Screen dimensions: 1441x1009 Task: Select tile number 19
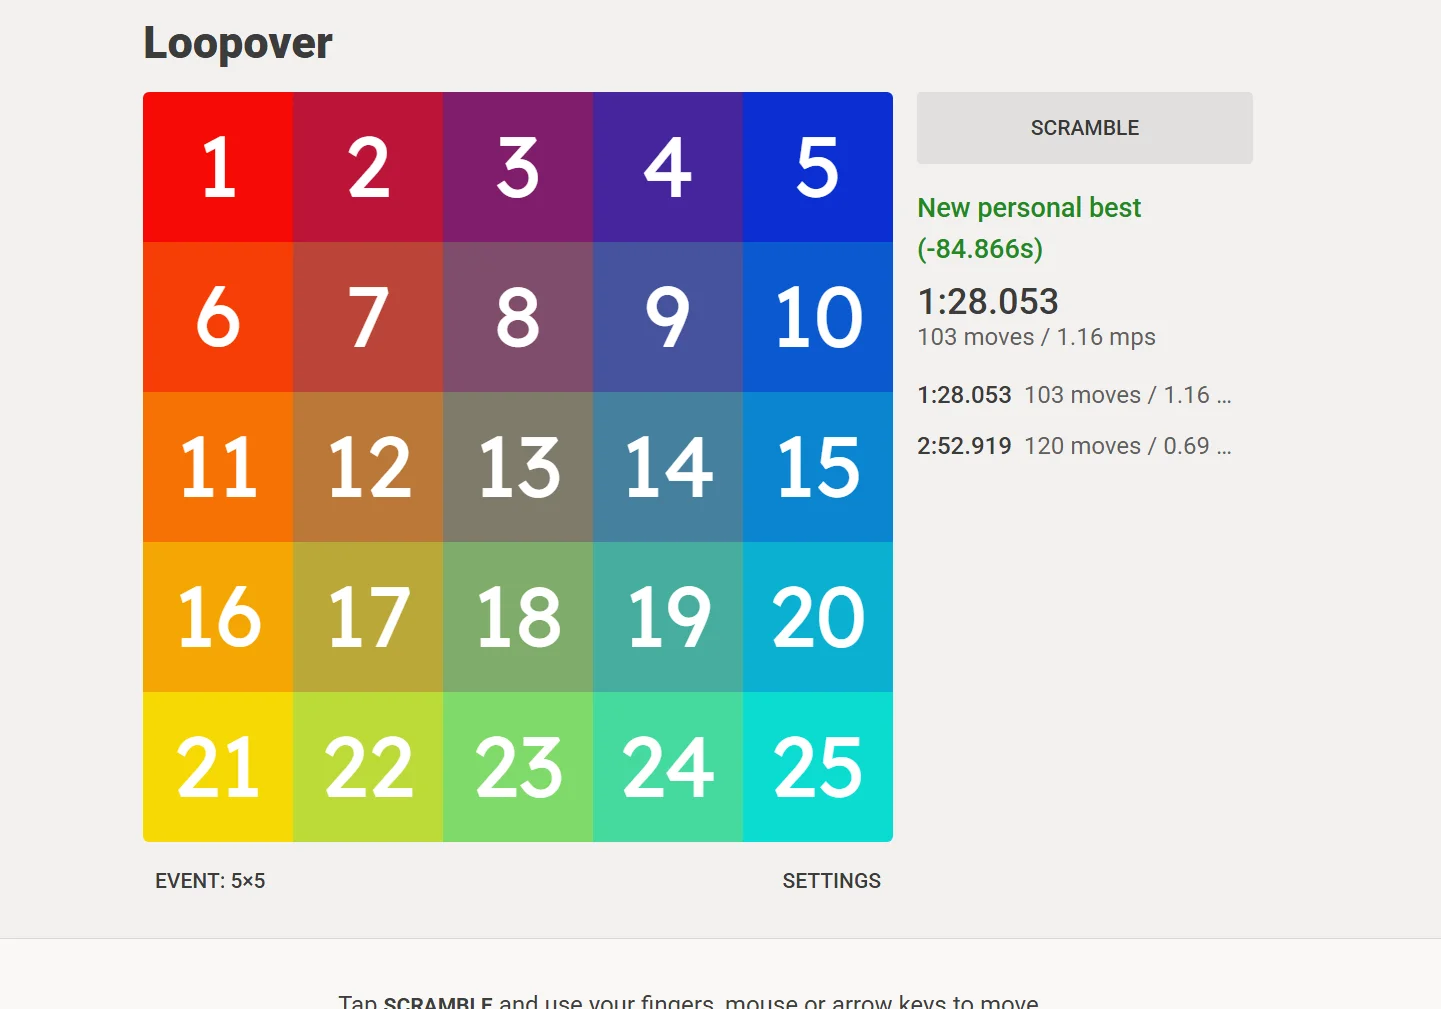pyautogui.click(x=668, y=617)
